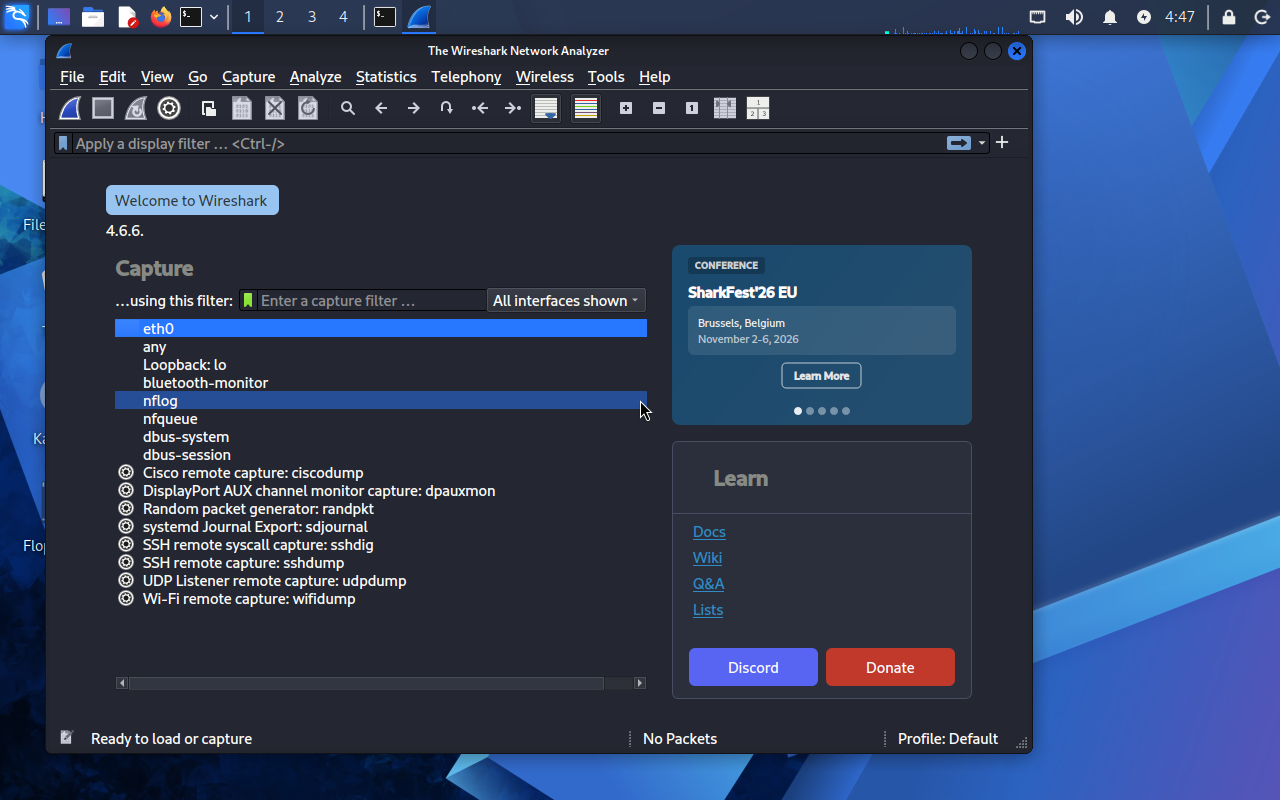This screenshot has height=800, width=1280.
Task: Toggle auto-scroll during live capture
Action: [546, 108]
